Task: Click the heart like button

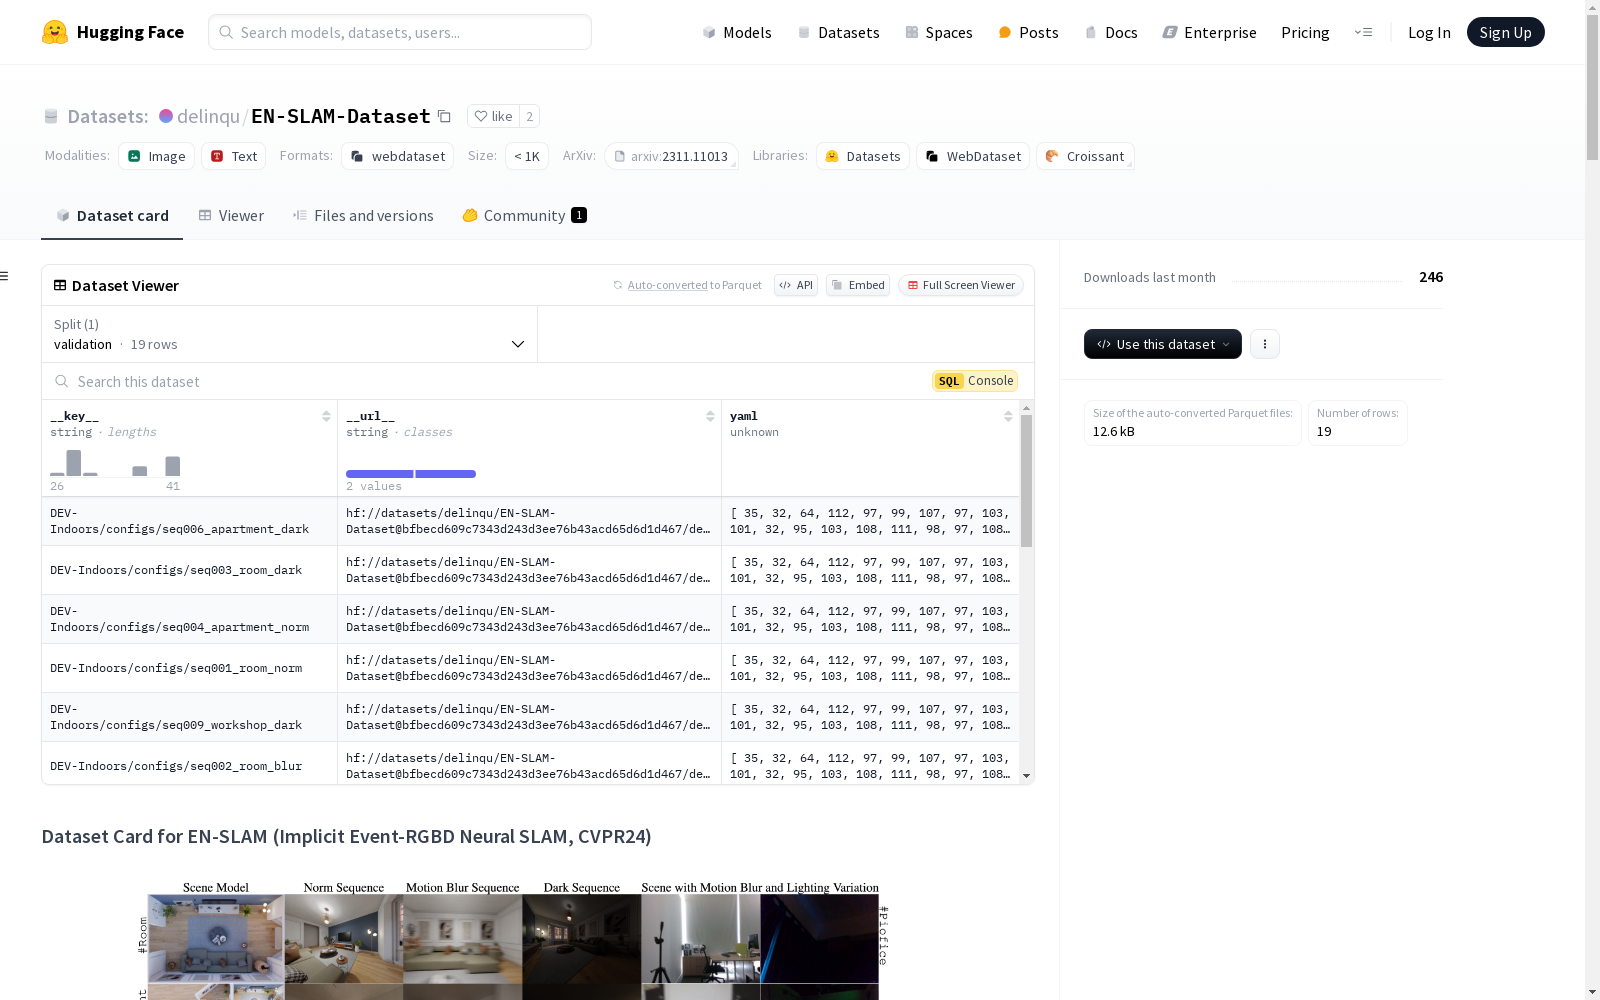Action: 493,116
